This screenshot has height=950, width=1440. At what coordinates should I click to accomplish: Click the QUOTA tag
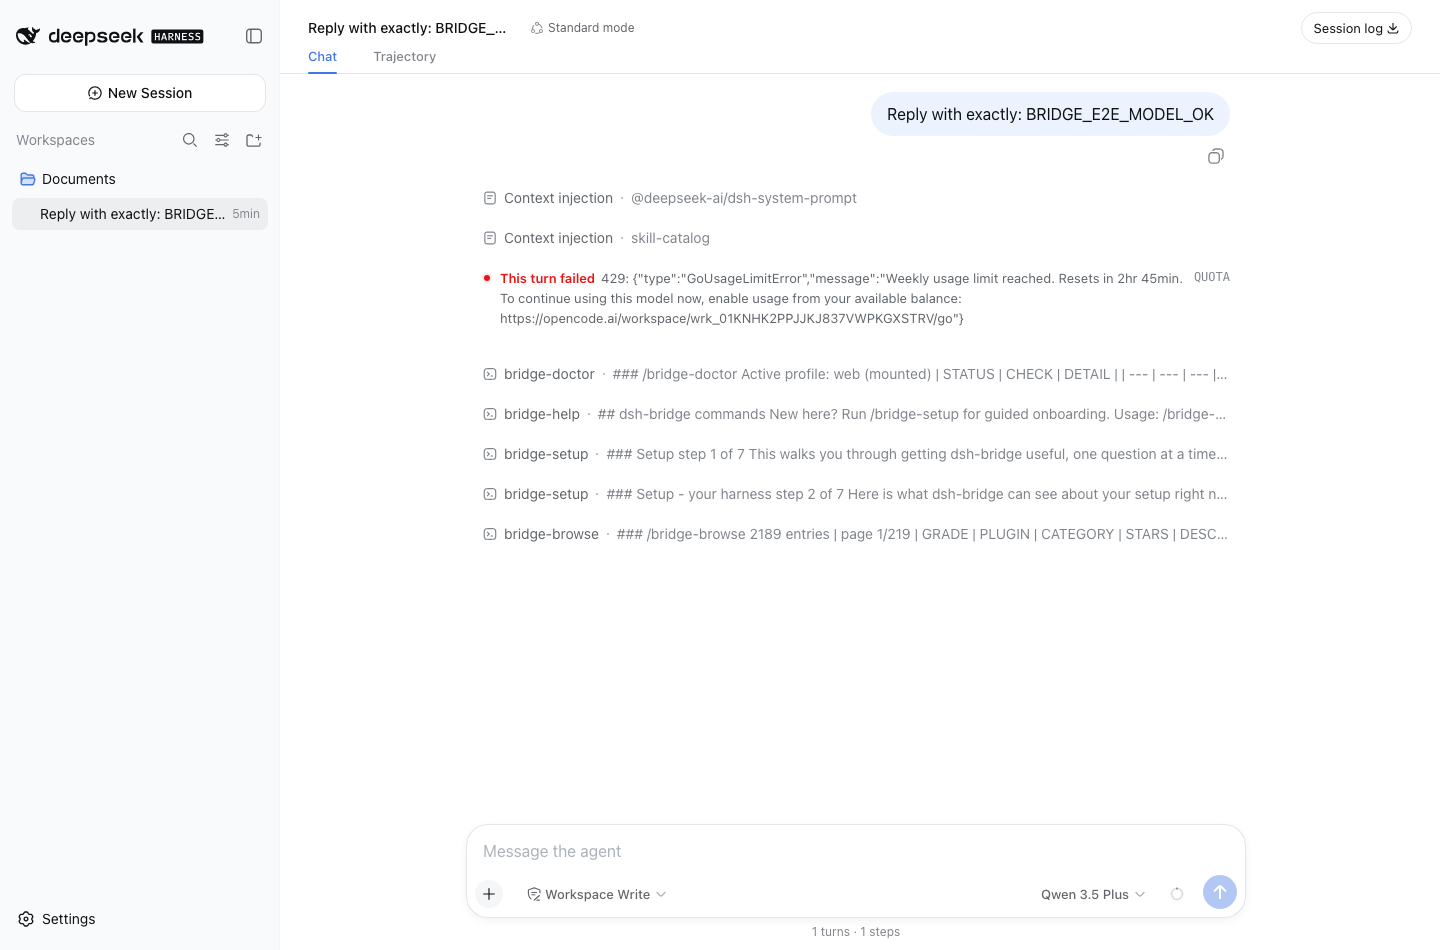[x=1212, y=277]
